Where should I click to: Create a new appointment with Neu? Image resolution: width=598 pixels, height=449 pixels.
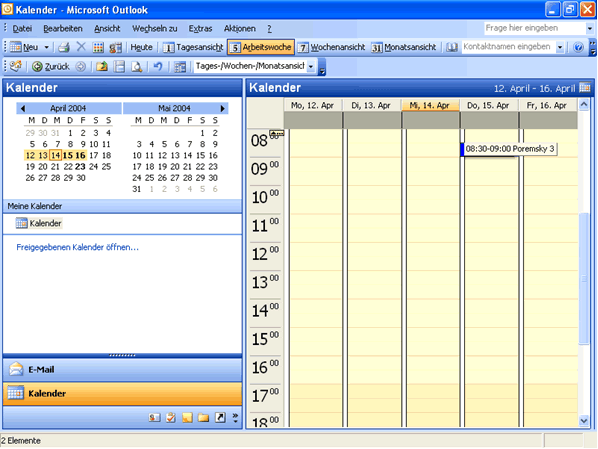(24, 47)
